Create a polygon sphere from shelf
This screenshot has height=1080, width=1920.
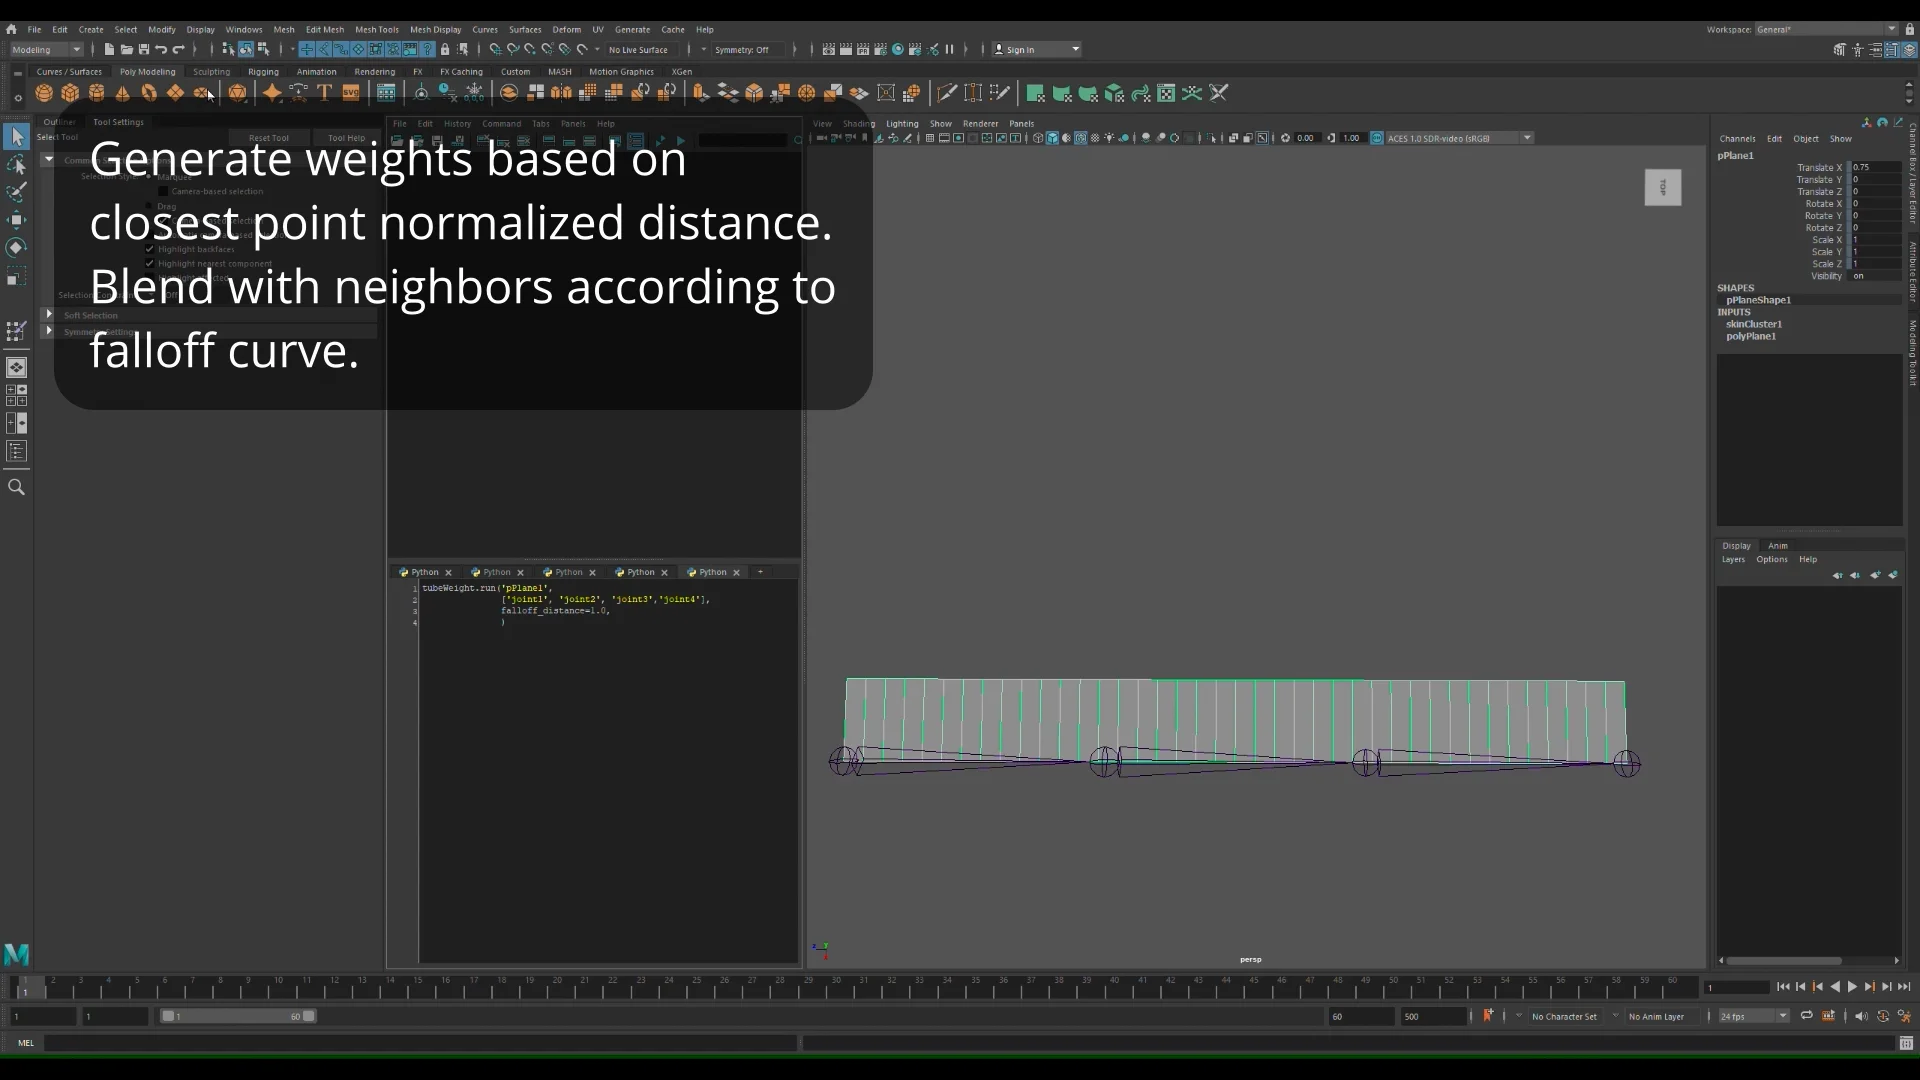tap(44, 93)
